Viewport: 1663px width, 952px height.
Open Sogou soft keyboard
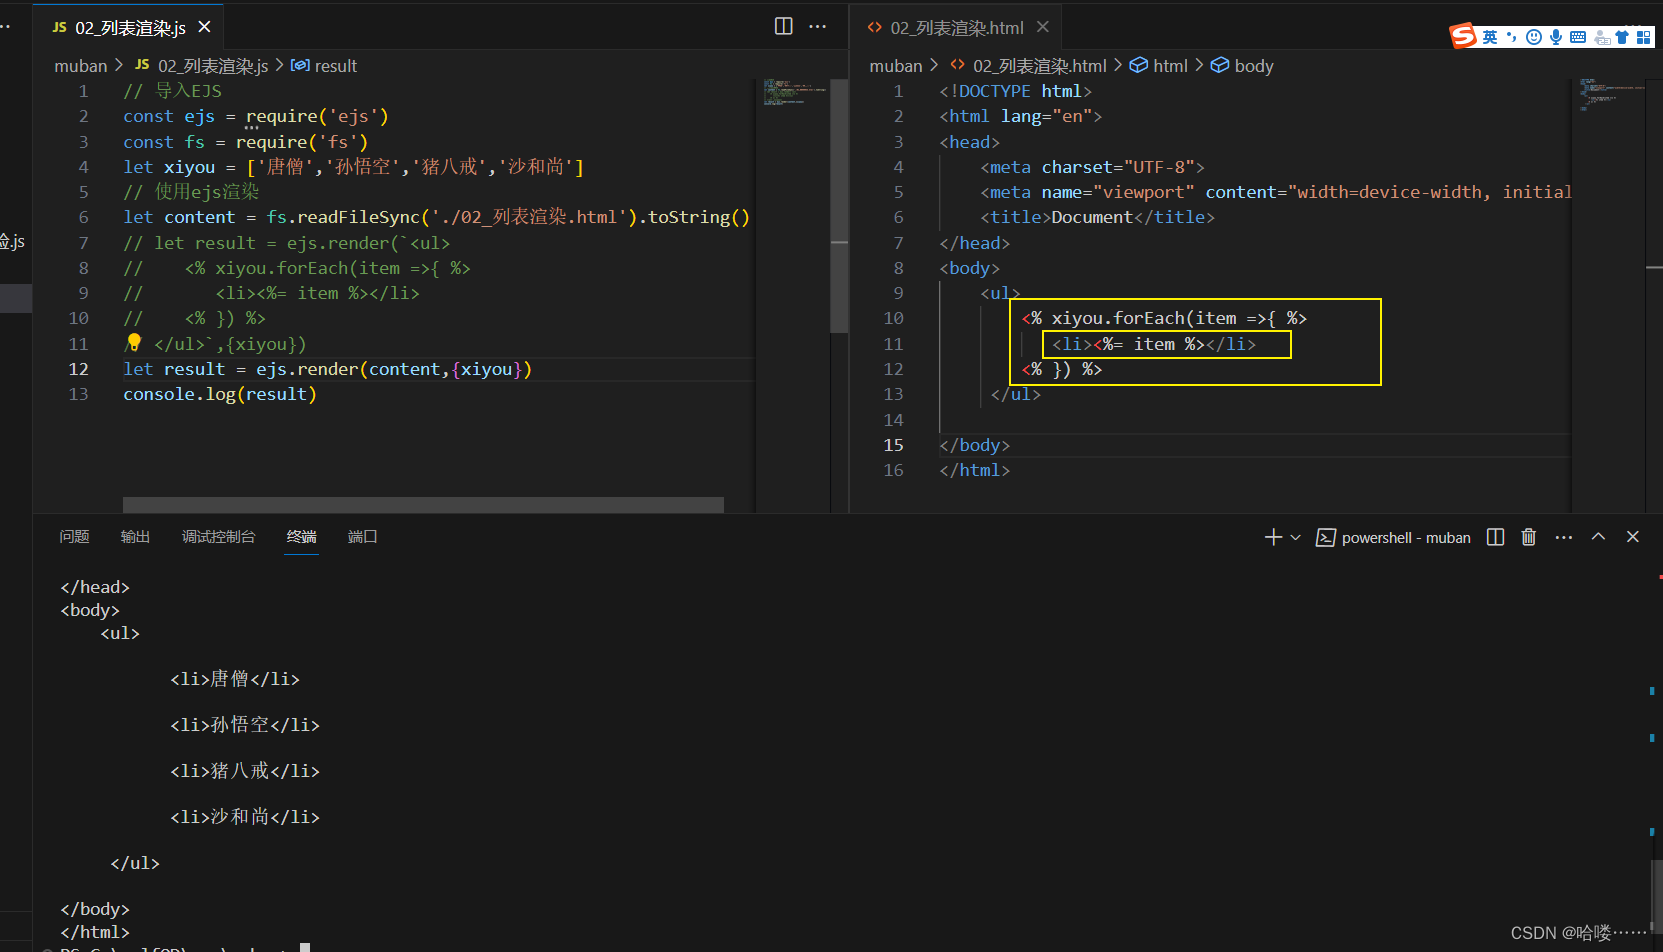point(1578,37)
